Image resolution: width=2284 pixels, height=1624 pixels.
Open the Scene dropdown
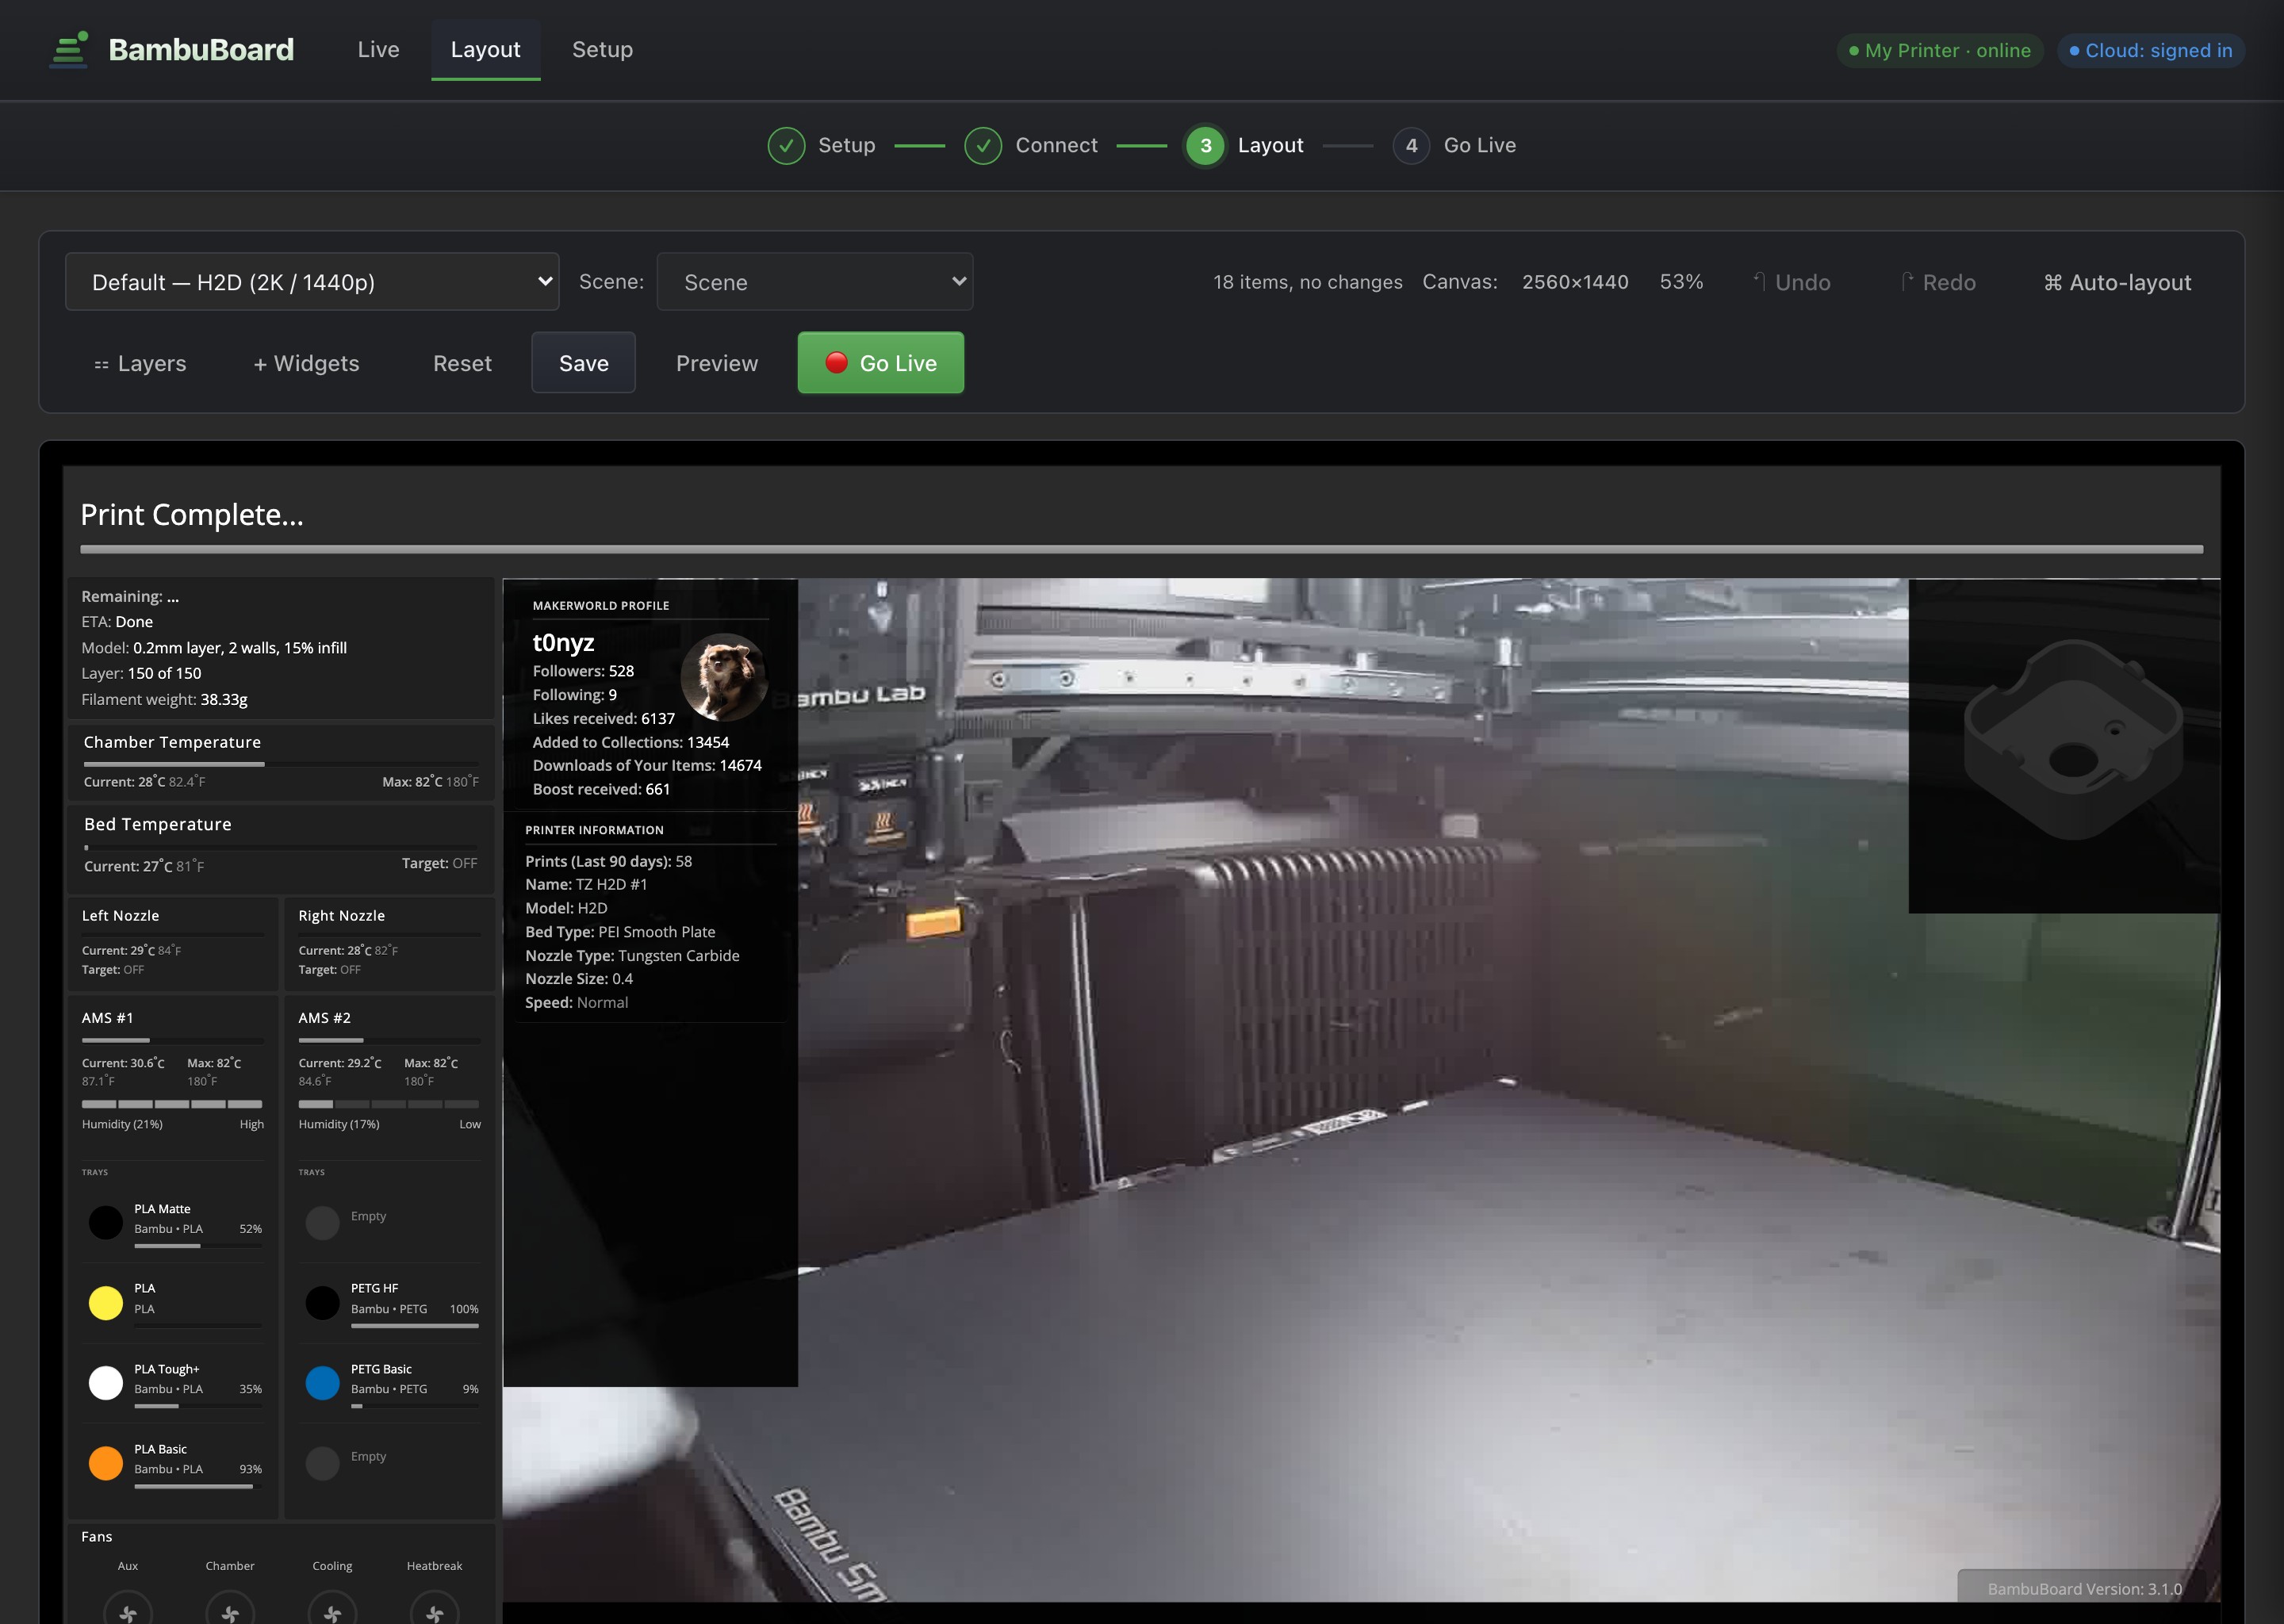(815, 282)
